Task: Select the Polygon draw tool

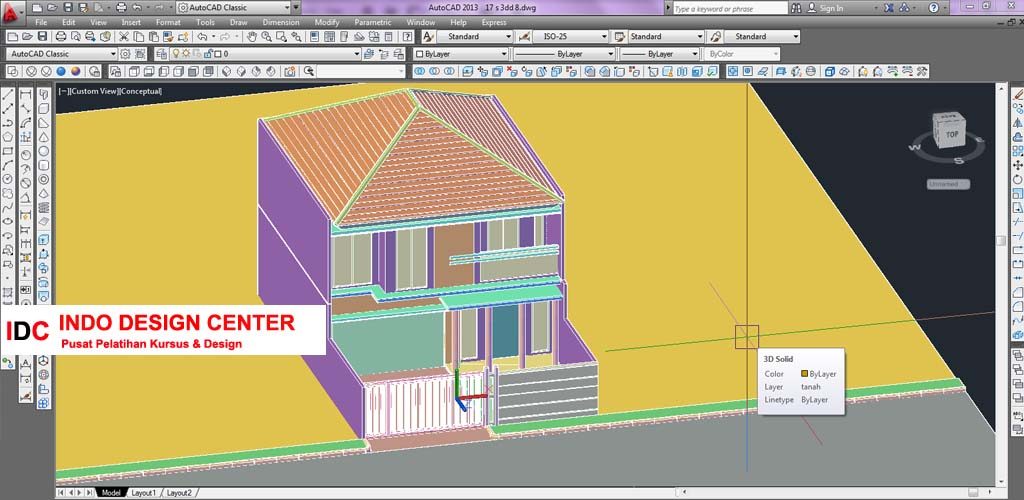Action: pyautogui.click(x=8, y=137)
